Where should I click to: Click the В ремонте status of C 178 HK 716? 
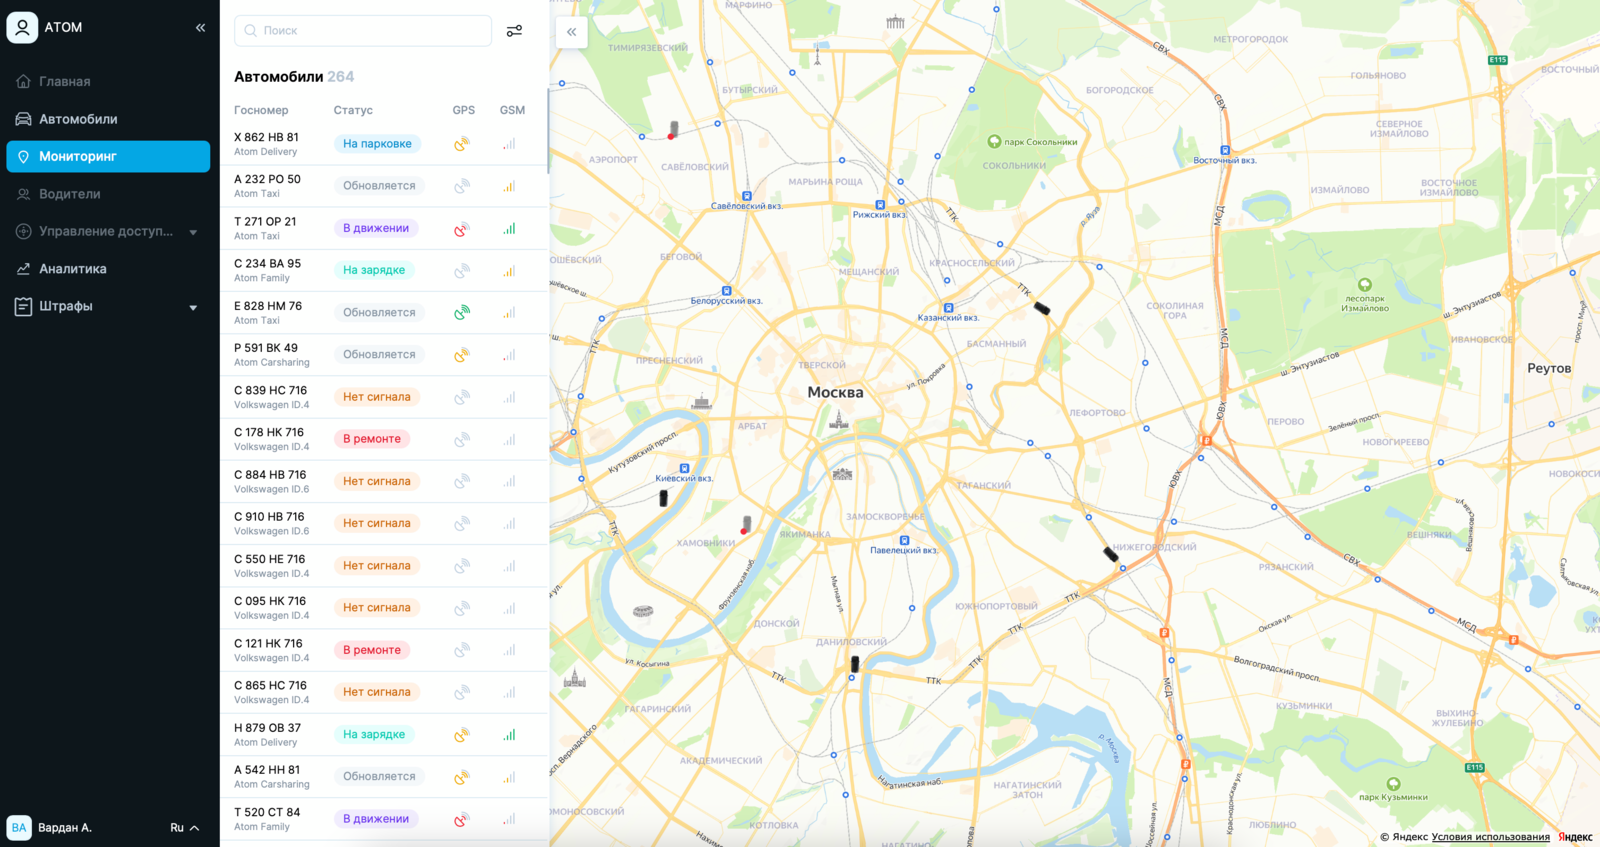point(372,439)
